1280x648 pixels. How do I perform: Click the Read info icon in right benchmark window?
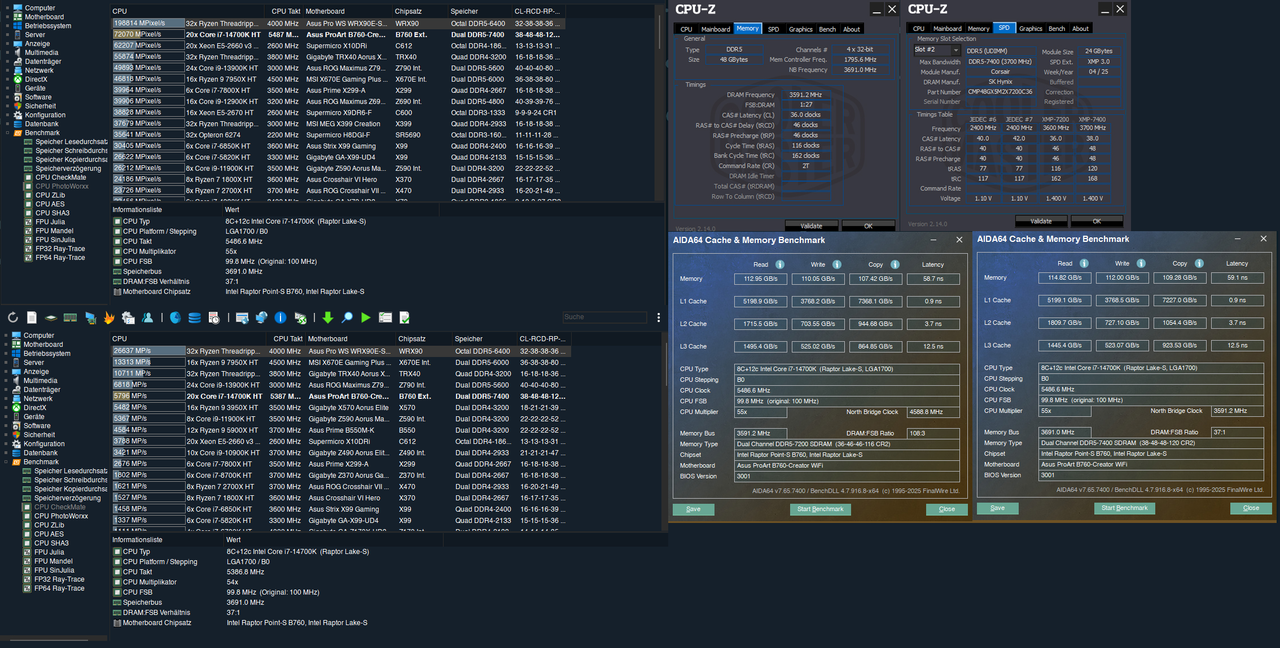pyautogui.click(x=1084, y=263)
